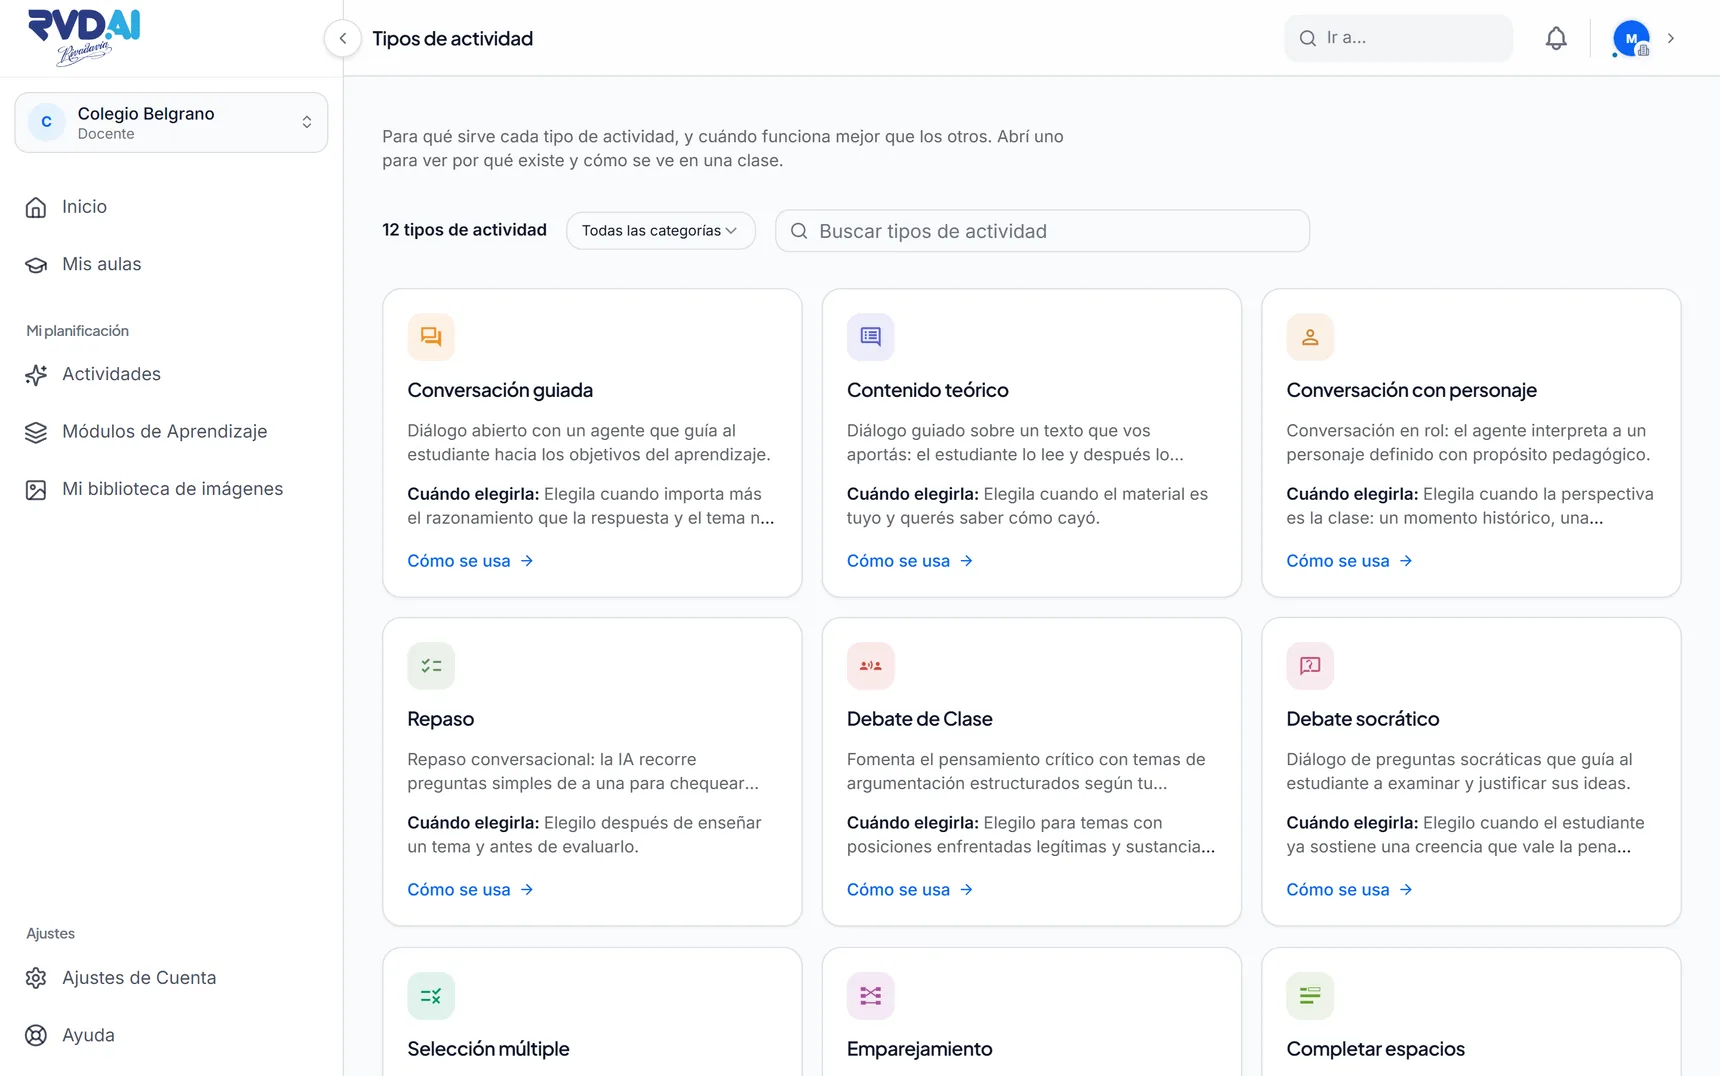Open Cómo se usa for Debate socrático
This screenshot has width=1720, height=1076.
[x=1349, y=890]
